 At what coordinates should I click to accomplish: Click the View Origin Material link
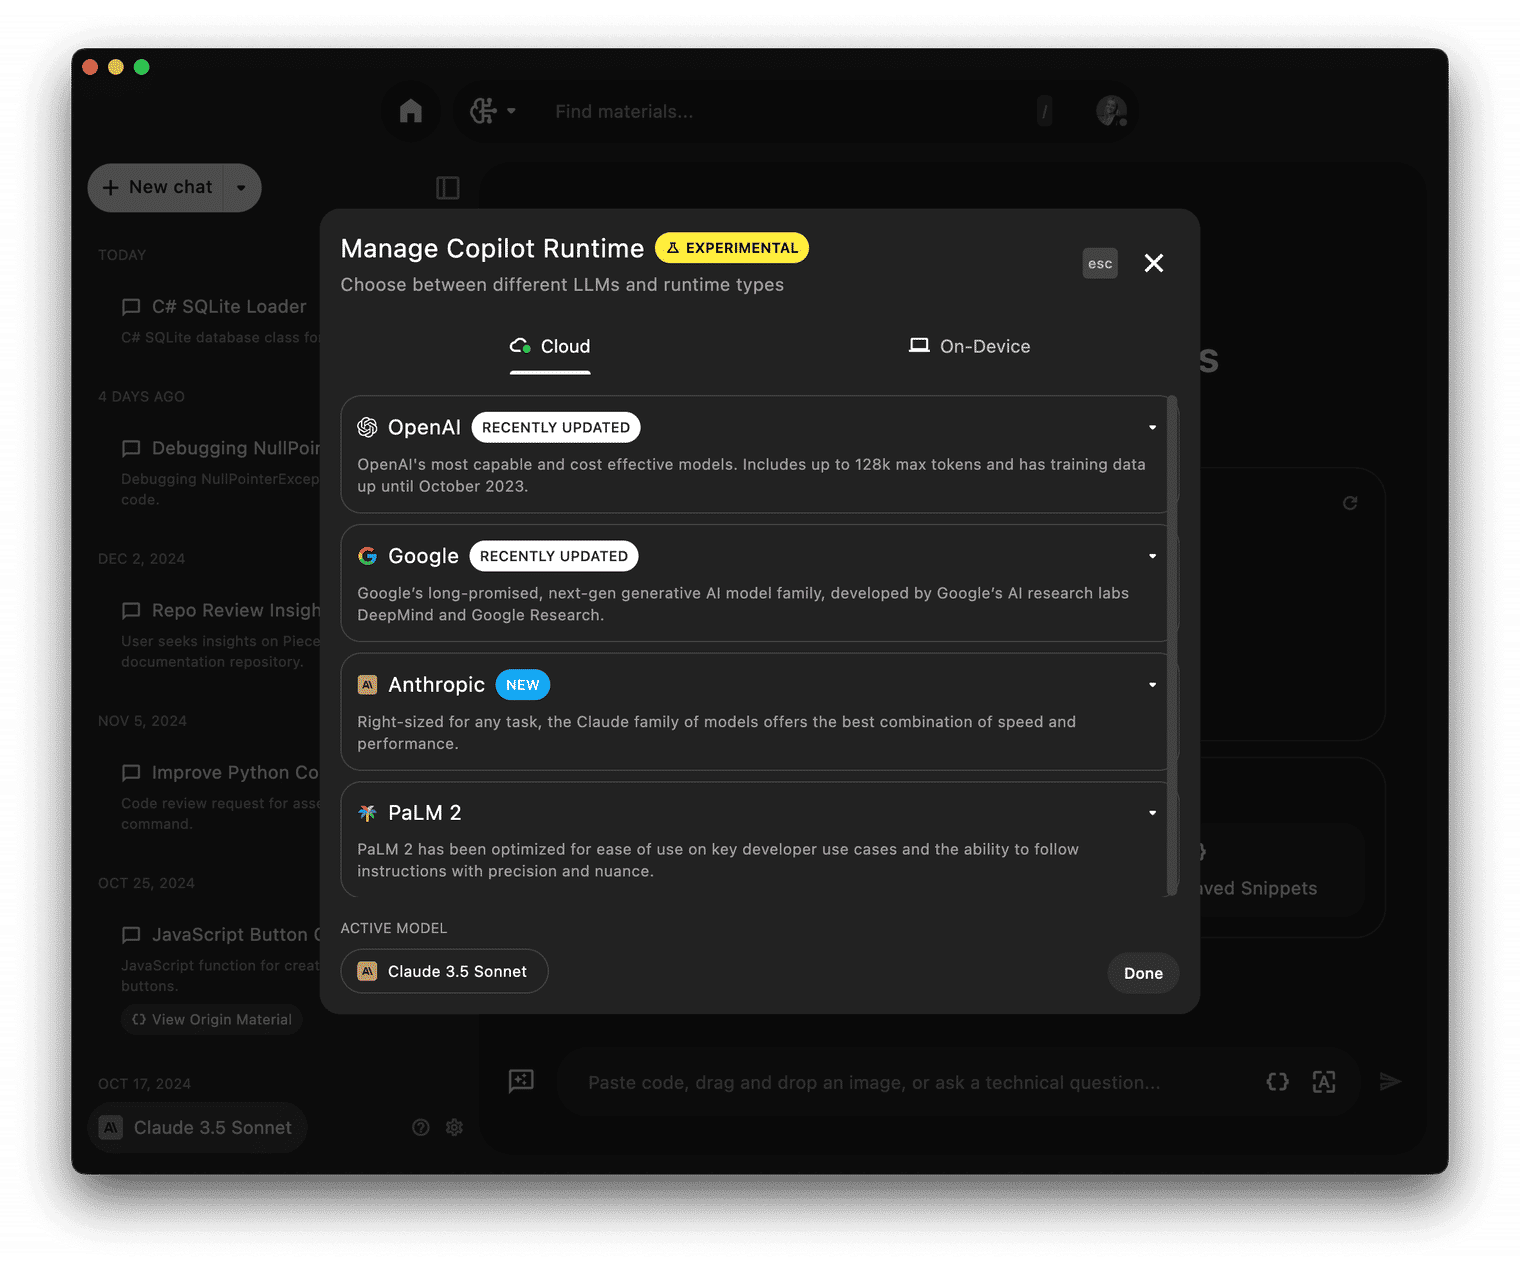point(211,1019)
